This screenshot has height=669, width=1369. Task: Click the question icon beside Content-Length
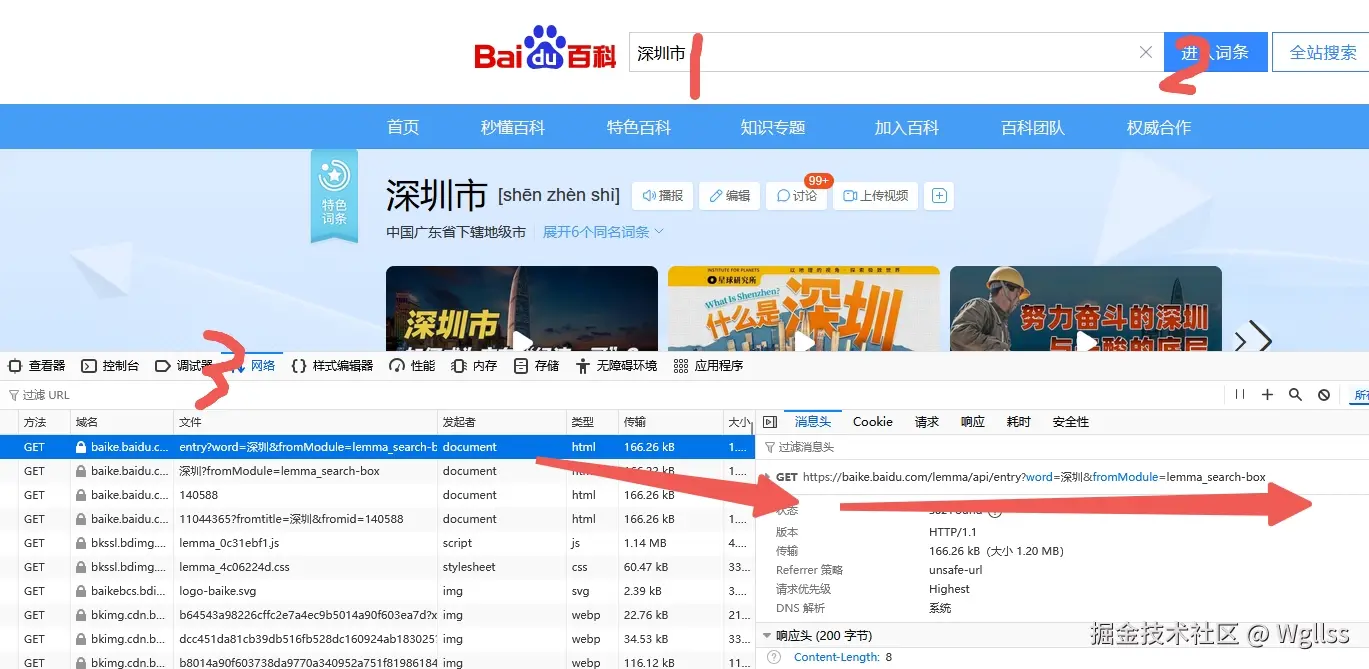pyautogui.click(x=773, y=657)
